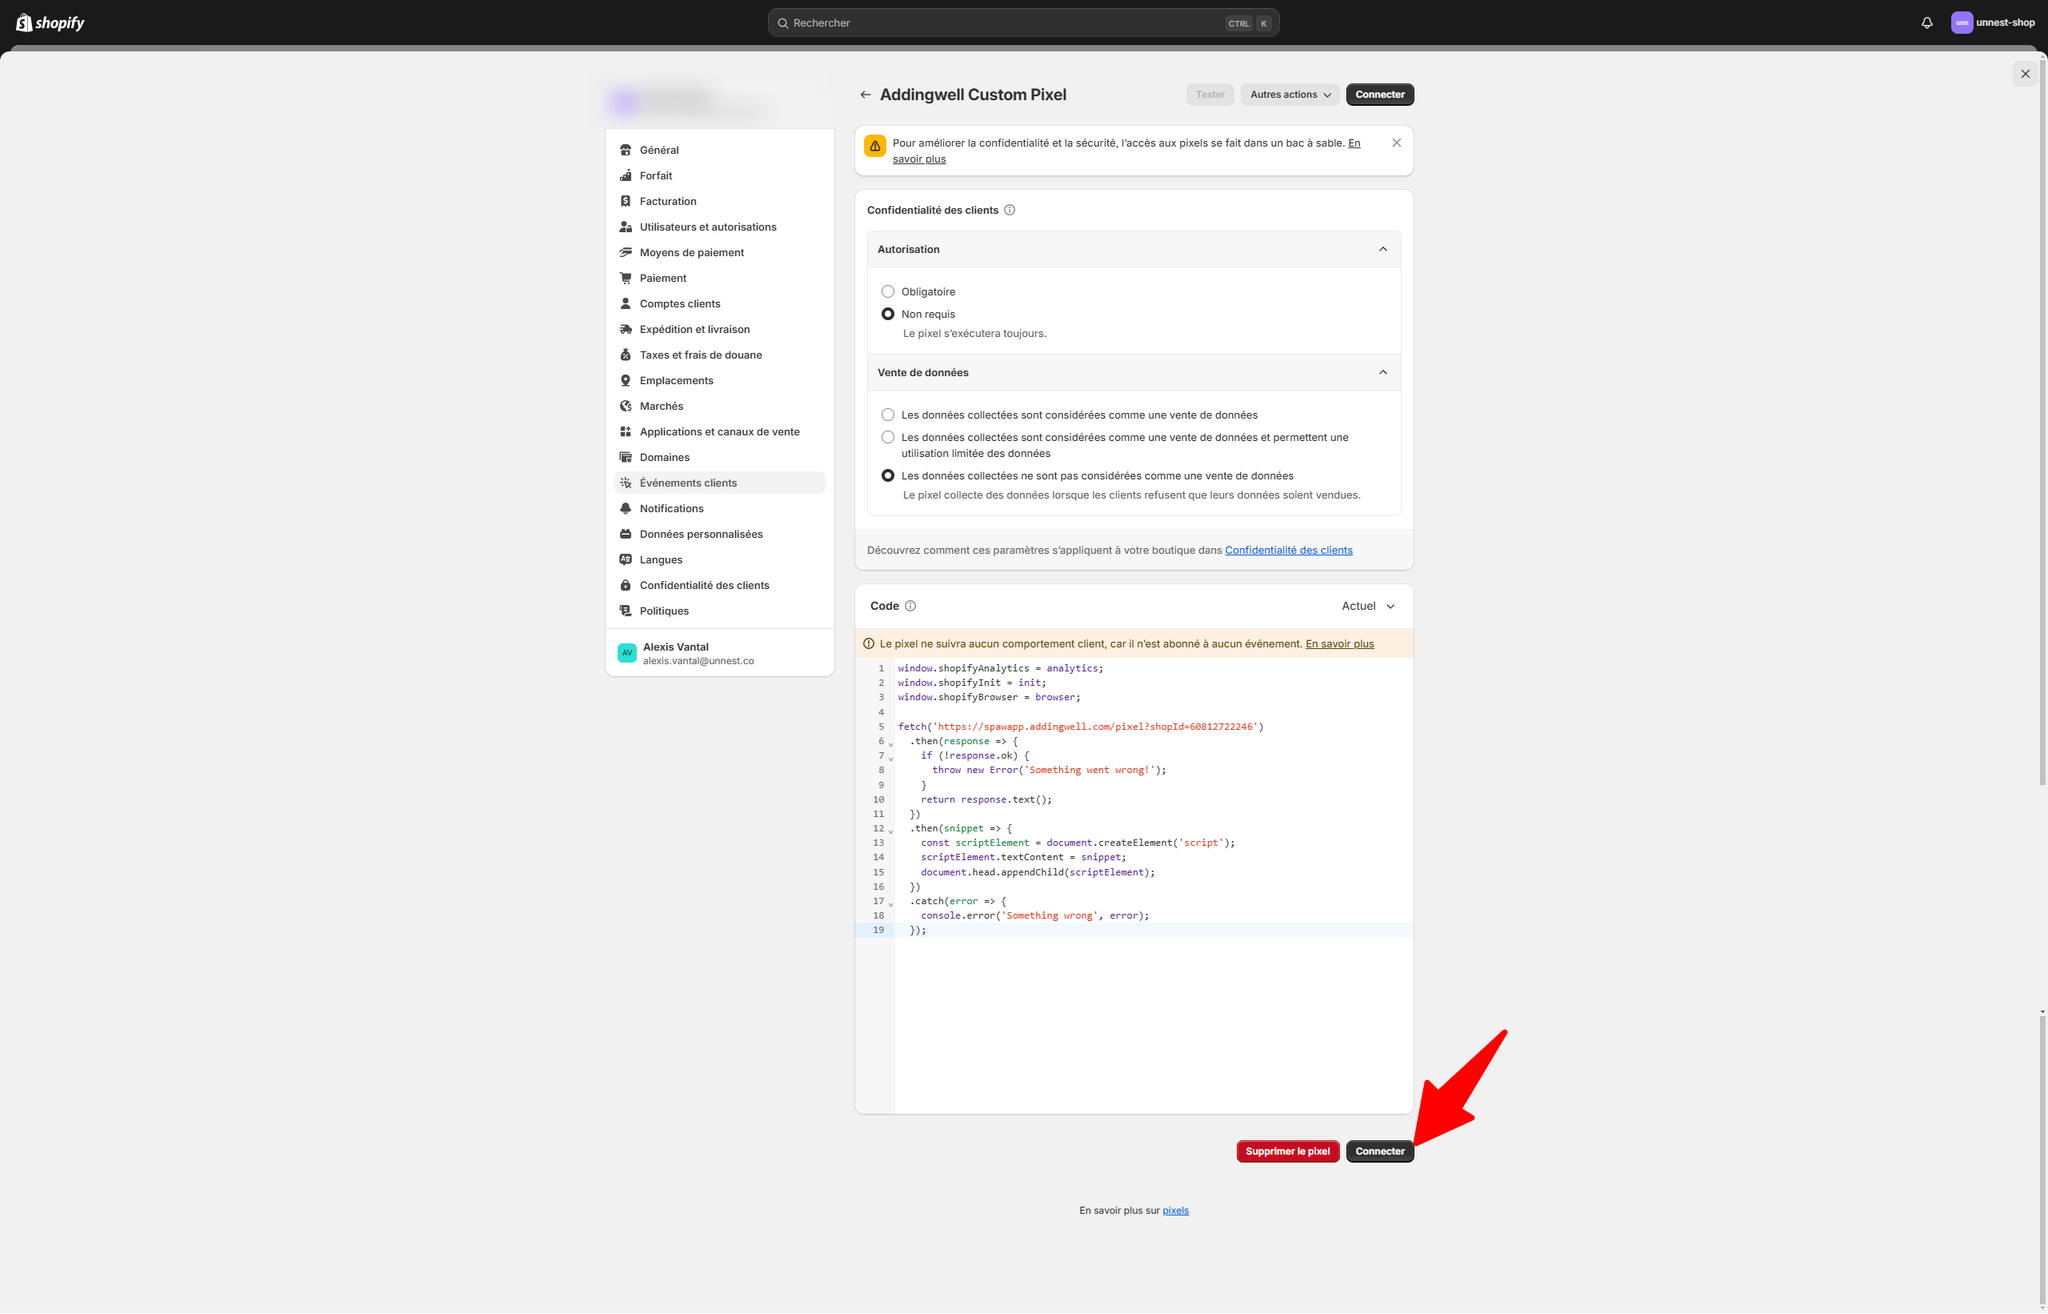The height and width of the screenshot is (1314, 2048).
Task: Open Confidentialité des clients sidebar item
Action: click(x=720, y=585)
